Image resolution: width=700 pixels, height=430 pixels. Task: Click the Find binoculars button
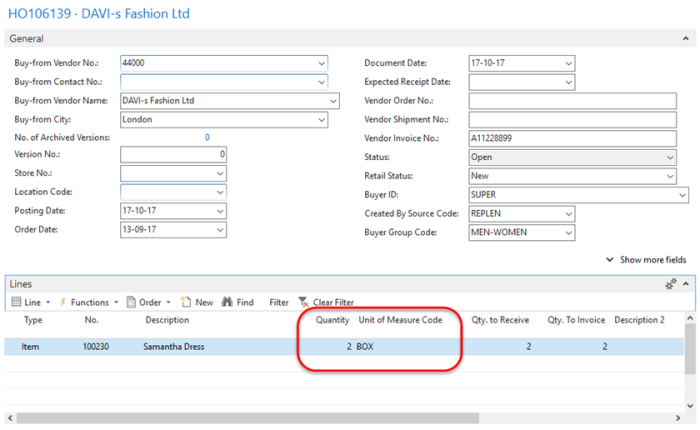pos(238,302)
